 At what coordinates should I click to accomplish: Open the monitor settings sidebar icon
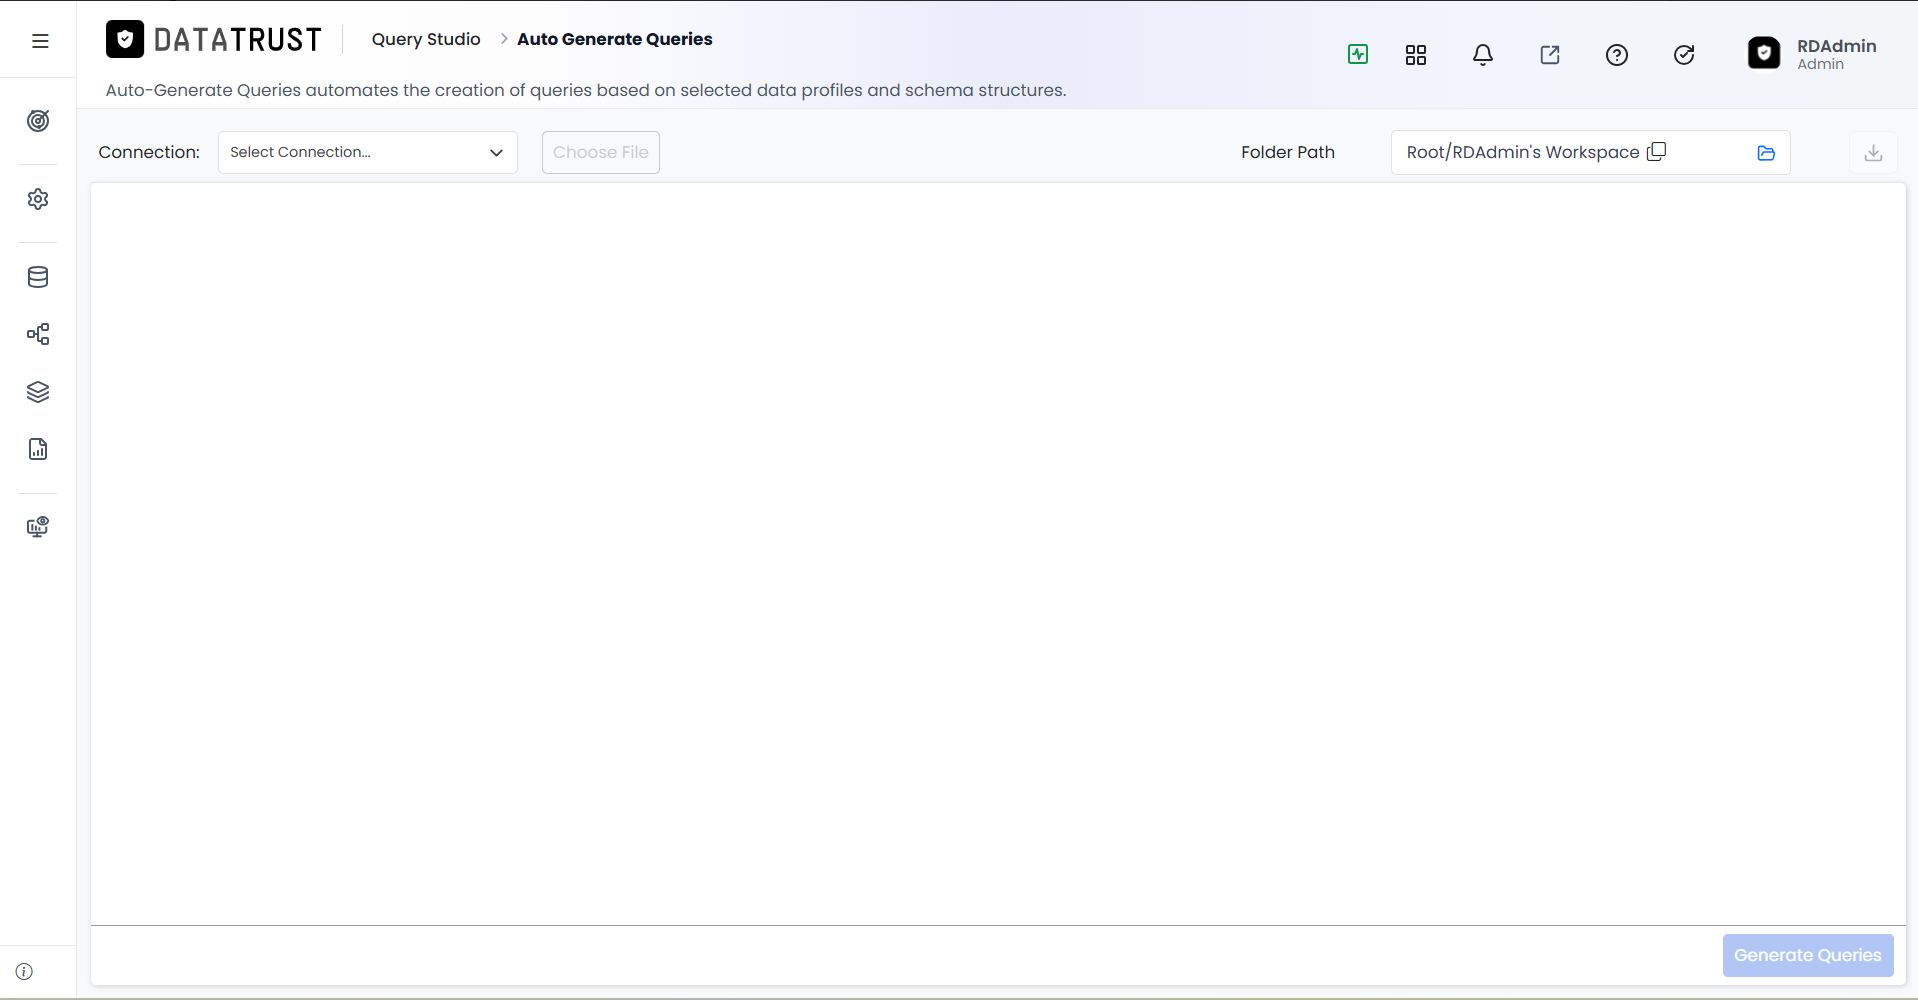(x=38, y=527)
